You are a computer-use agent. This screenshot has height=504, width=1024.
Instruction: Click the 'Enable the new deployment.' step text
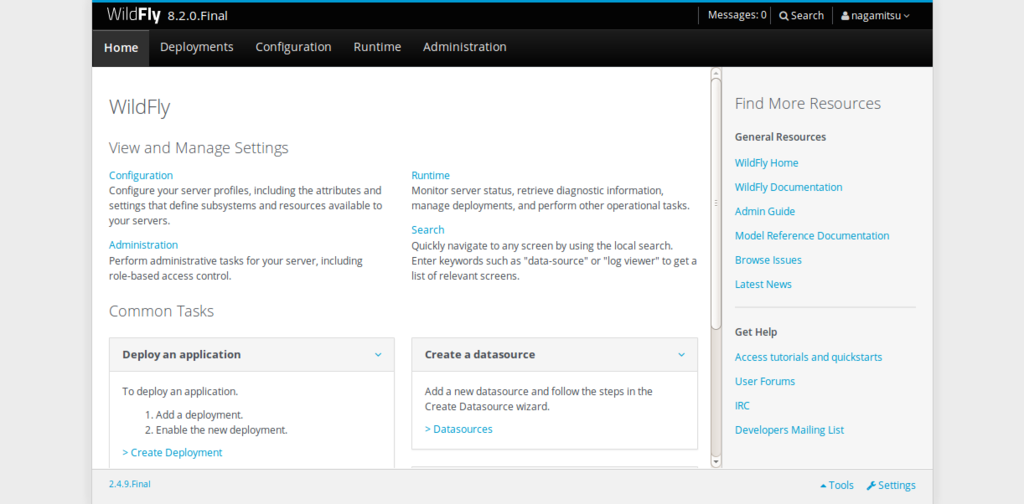click(x=221, y=430)
